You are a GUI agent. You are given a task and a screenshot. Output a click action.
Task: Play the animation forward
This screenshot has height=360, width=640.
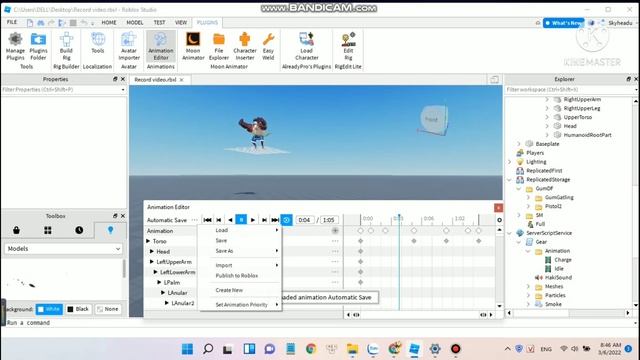click(253, 220)
